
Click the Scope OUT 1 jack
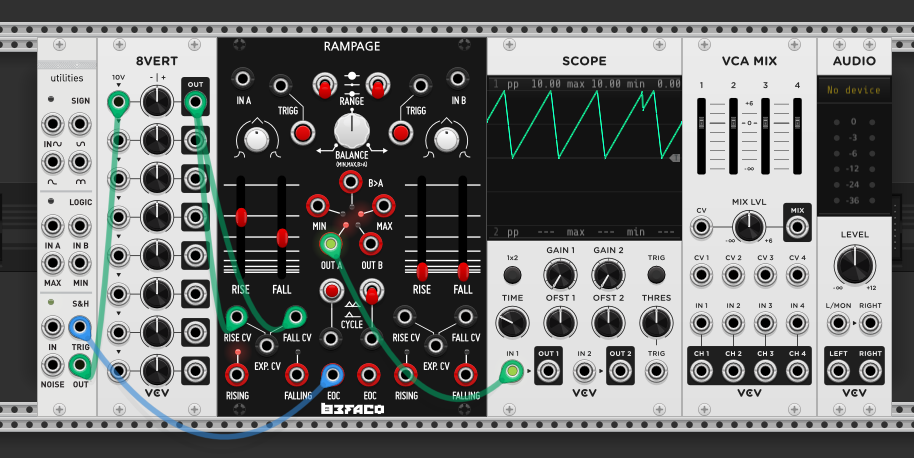coord(548,371)
